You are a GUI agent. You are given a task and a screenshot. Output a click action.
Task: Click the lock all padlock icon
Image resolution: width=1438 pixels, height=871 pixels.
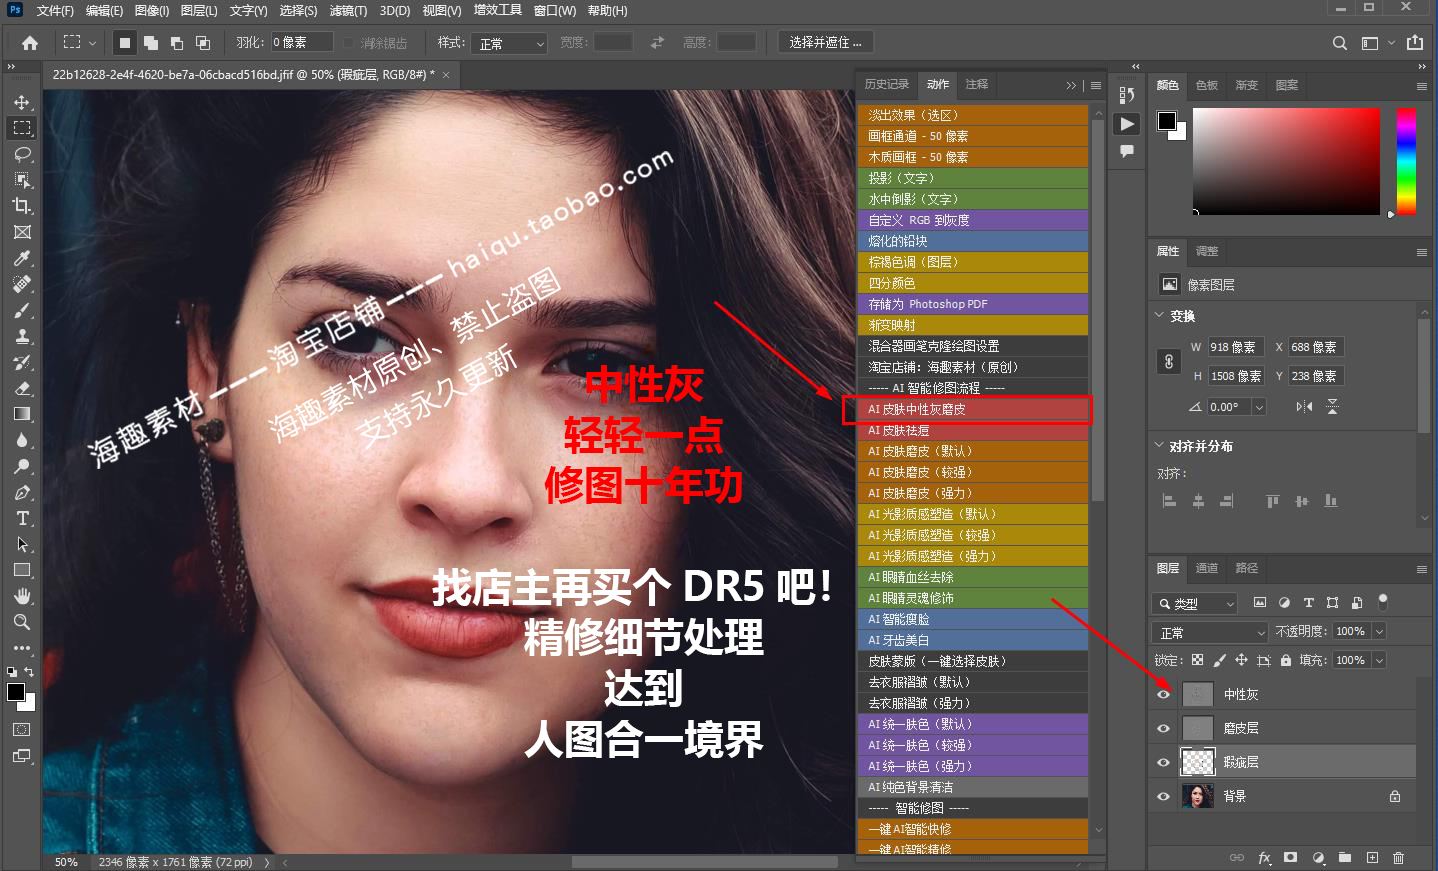click(1286, 660)
